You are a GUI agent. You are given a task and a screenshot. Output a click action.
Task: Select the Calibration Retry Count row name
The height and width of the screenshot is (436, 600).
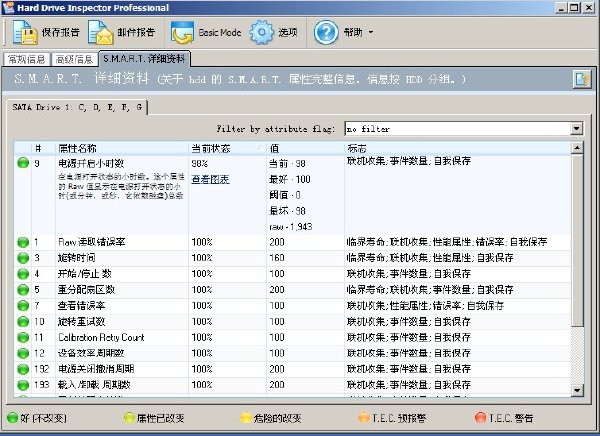pyautogui.click(x=101, y=338)
